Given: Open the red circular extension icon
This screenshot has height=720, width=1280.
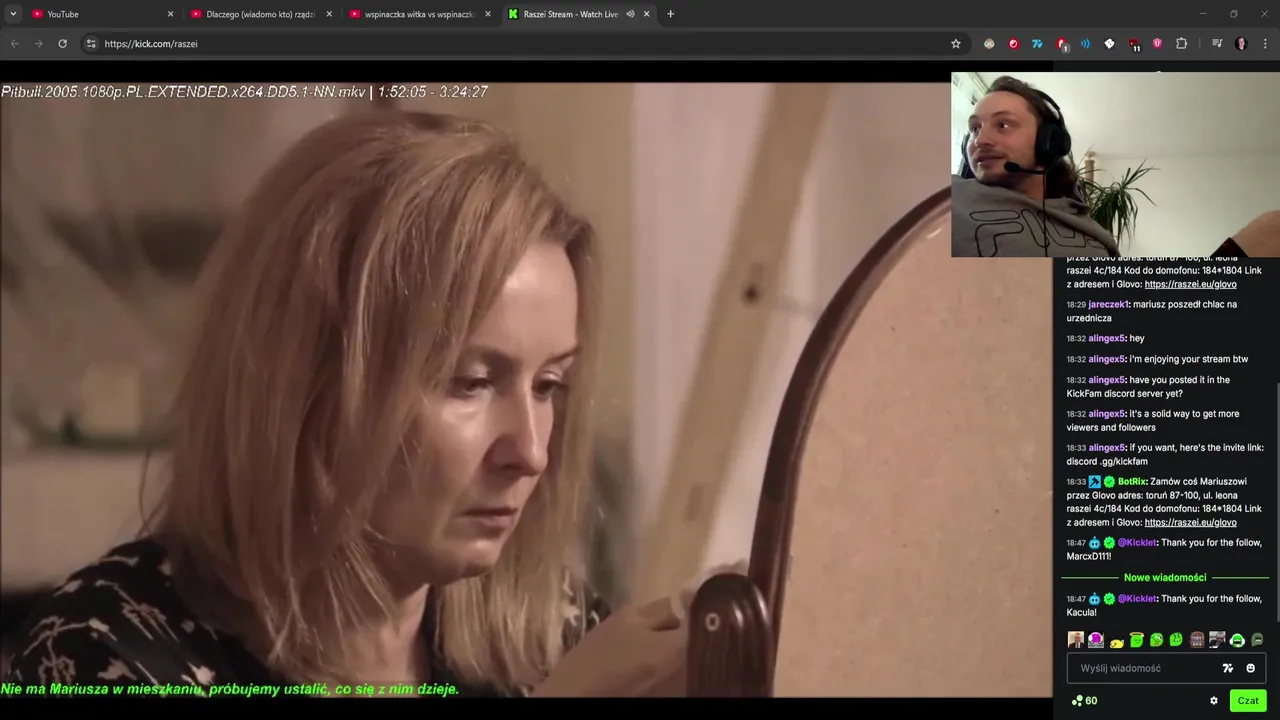Looking at the screenshot, I should (1013, 44).
